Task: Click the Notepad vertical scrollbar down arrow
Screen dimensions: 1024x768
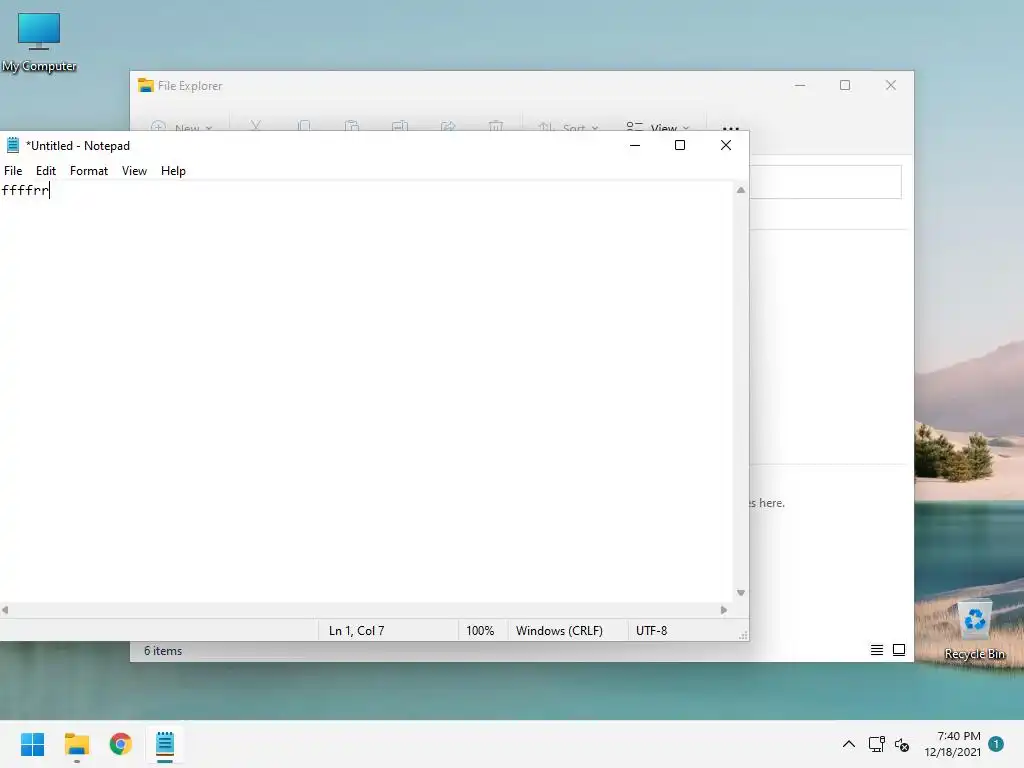Action: coord(741,593)
